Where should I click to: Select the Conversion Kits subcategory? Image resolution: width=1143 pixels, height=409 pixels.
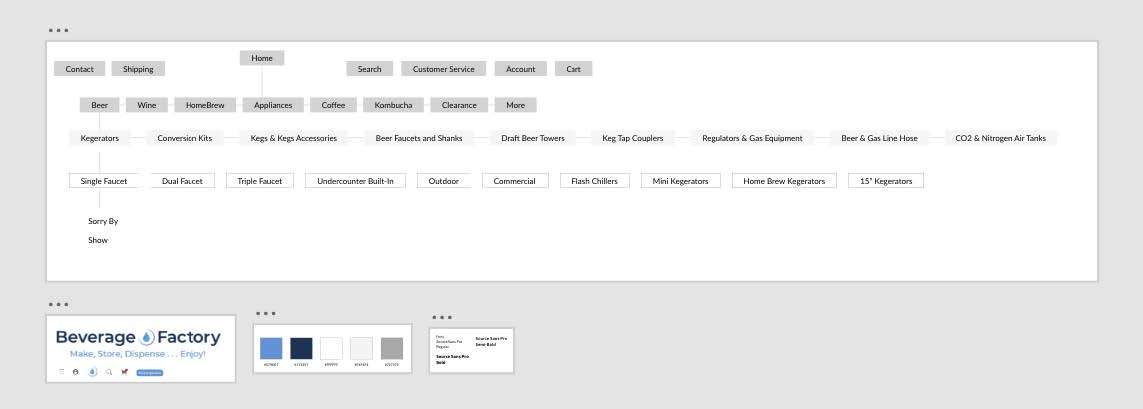pyautogui.click(x=184, y=138)
